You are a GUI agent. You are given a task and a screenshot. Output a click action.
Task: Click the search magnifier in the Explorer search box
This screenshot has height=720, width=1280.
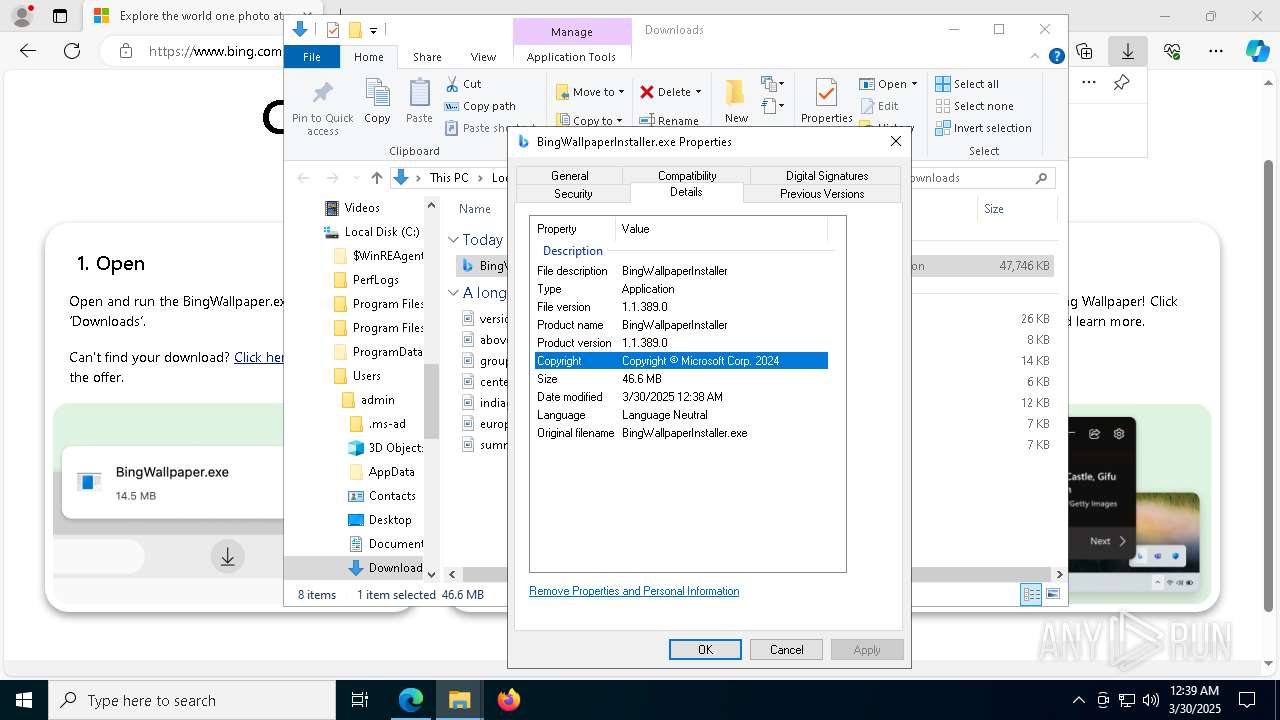pos(1041,178)
